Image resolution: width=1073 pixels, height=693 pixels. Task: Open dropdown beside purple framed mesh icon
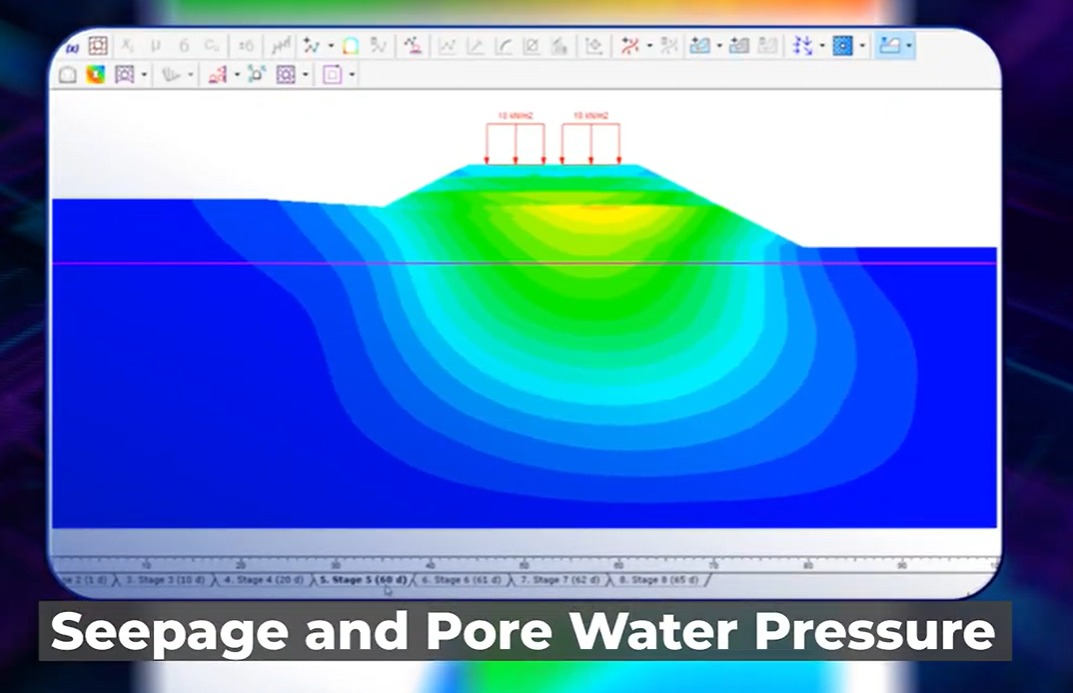144,75
